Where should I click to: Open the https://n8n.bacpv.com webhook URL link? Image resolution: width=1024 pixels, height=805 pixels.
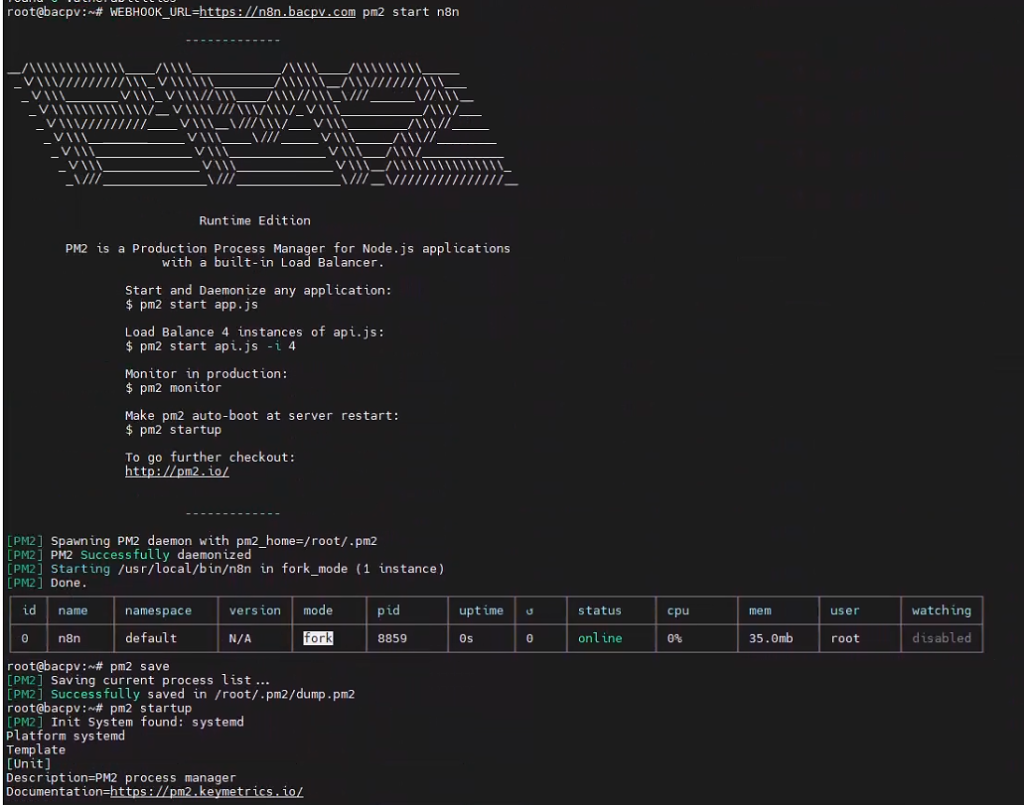[x=277, y=12]
